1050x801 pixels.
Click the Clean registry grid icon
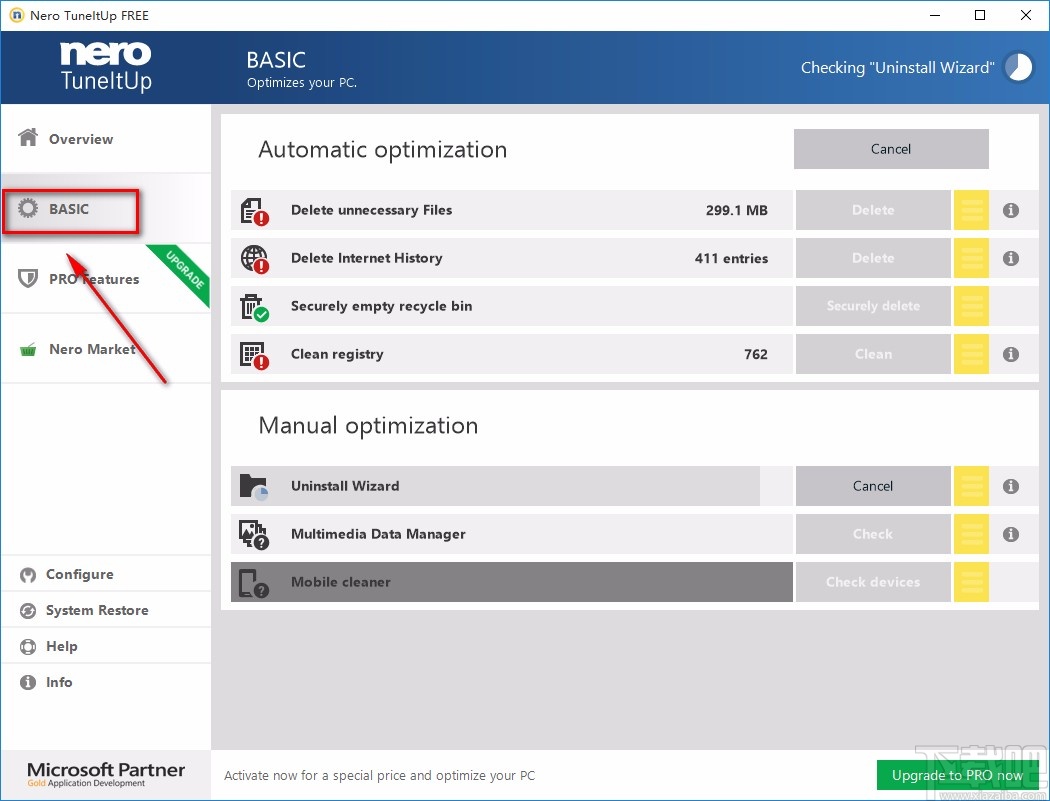(254, 354)
